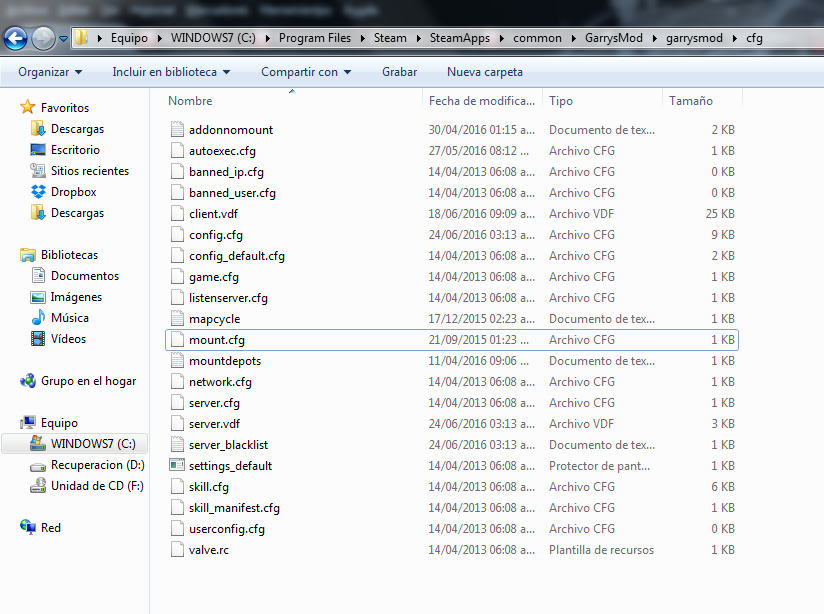Viewport: 824px width, 614px height.
Task: Click the Recuperacion (D:) drive icon
Action: click(x=38, y=466)
